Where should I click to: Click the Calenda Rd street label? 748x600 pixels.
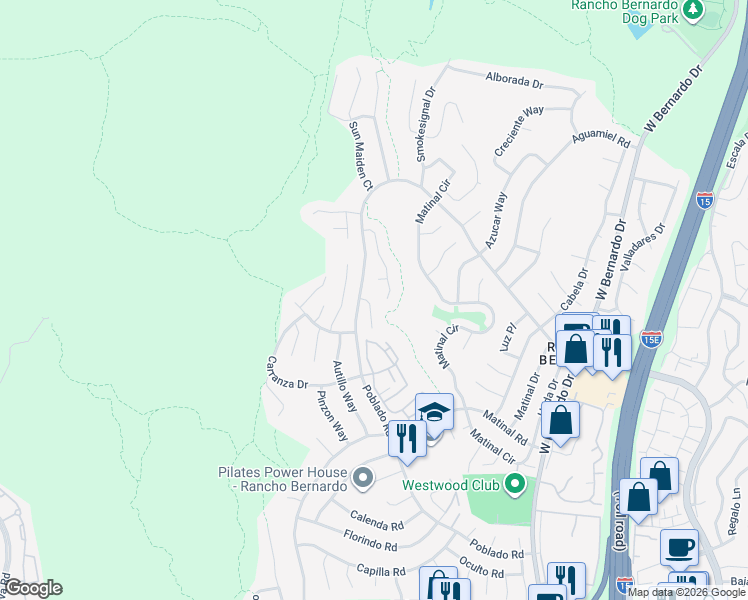pyautogui.click(x=377, y=520)
